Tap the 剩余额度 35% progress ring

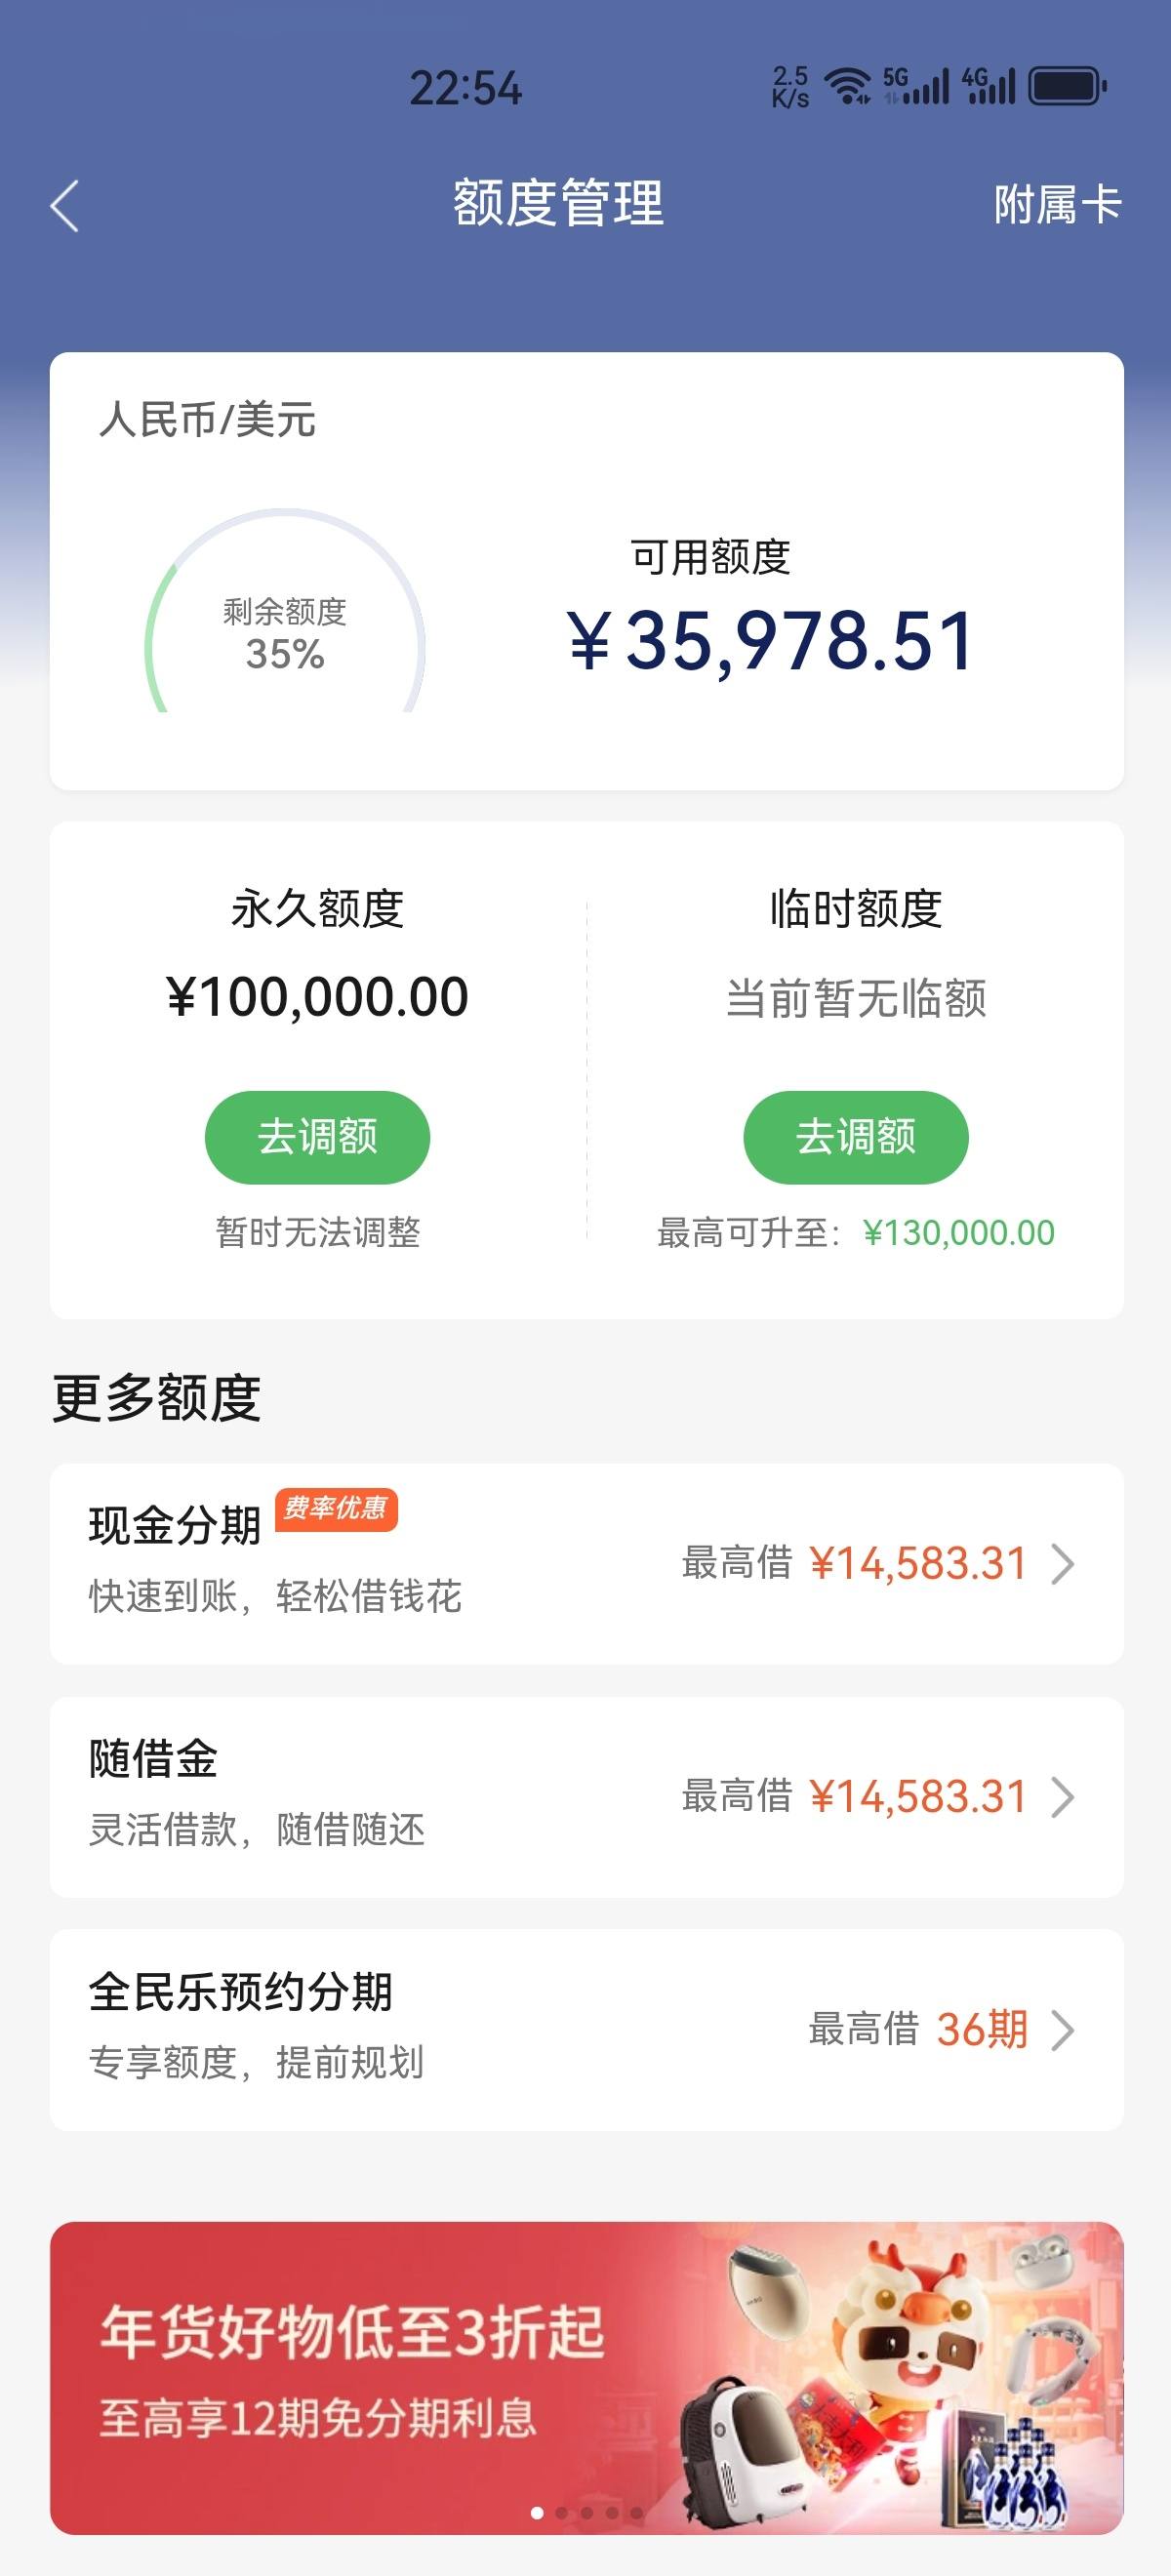[x=285, y=612]
